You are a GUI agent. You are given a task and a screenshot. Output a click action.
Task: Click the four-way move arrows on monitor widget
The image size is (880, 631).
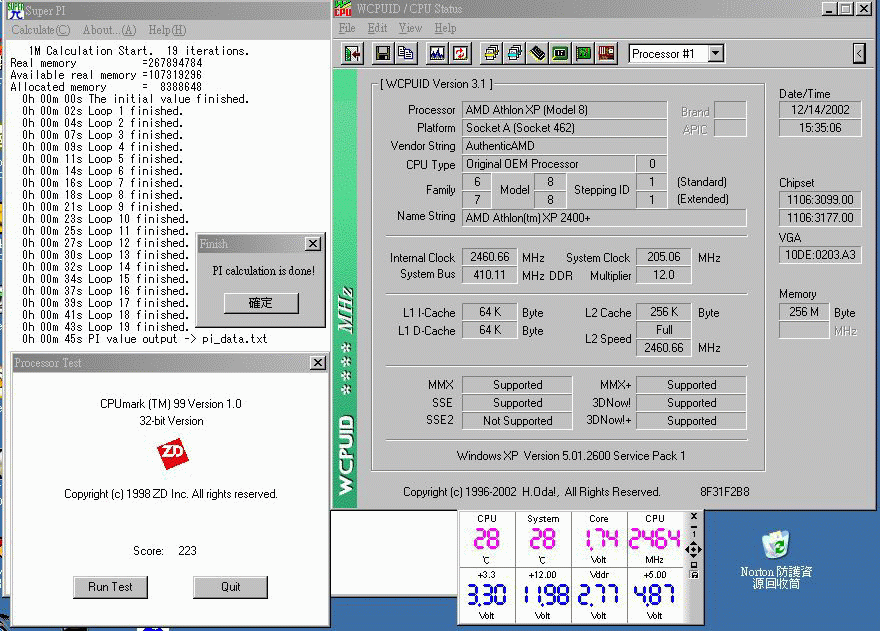(x=694, y=550)
